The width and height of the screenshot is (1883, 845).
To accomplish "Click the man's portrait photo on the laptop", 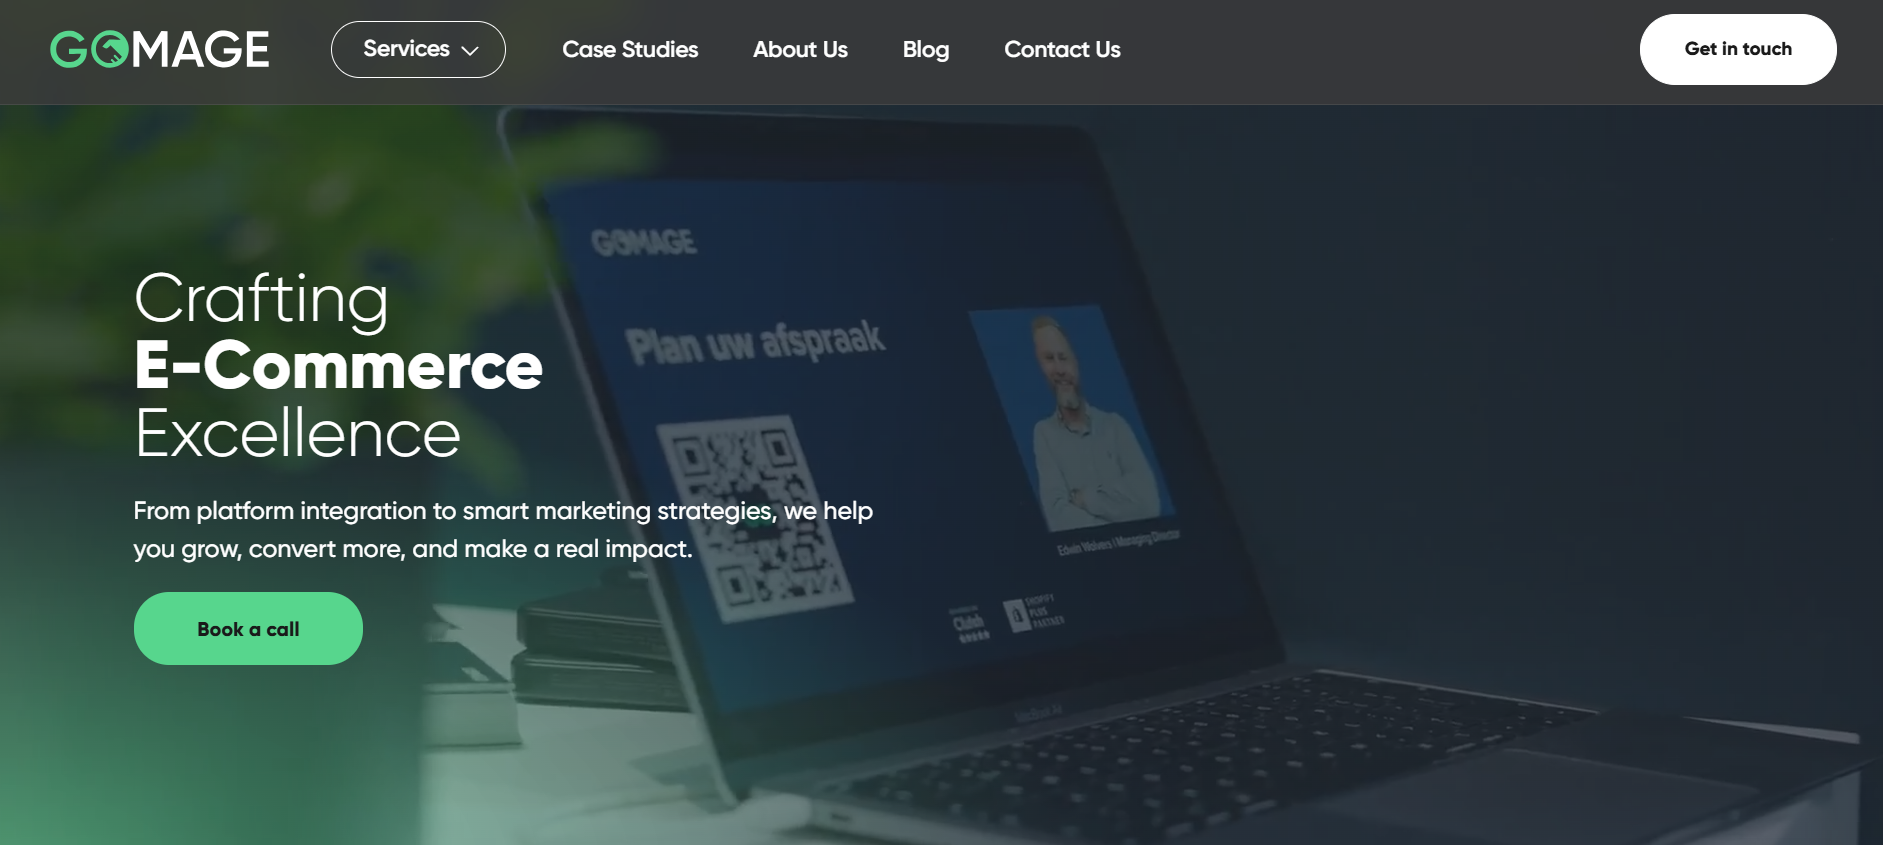I will [x=1070, y=418].
